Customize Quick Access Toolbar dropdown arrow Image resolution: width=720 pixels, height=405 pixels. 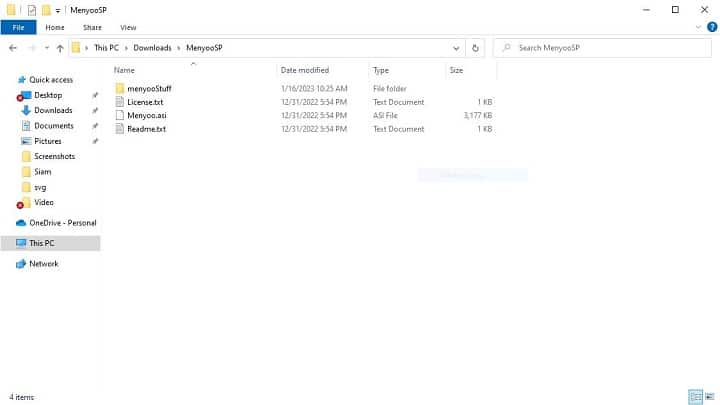pyautogui.click(x=58, y=11)
